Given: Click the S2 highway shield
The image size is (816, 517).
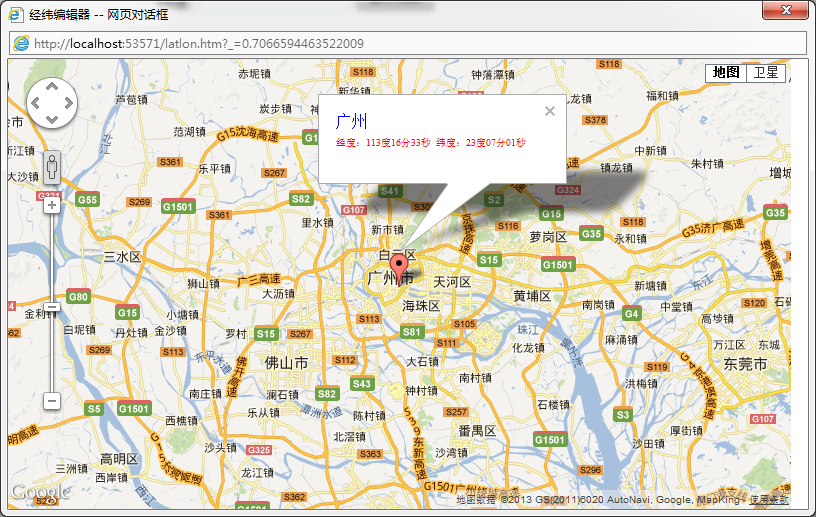Looking at the screenshot, I should tap(494, 200).
